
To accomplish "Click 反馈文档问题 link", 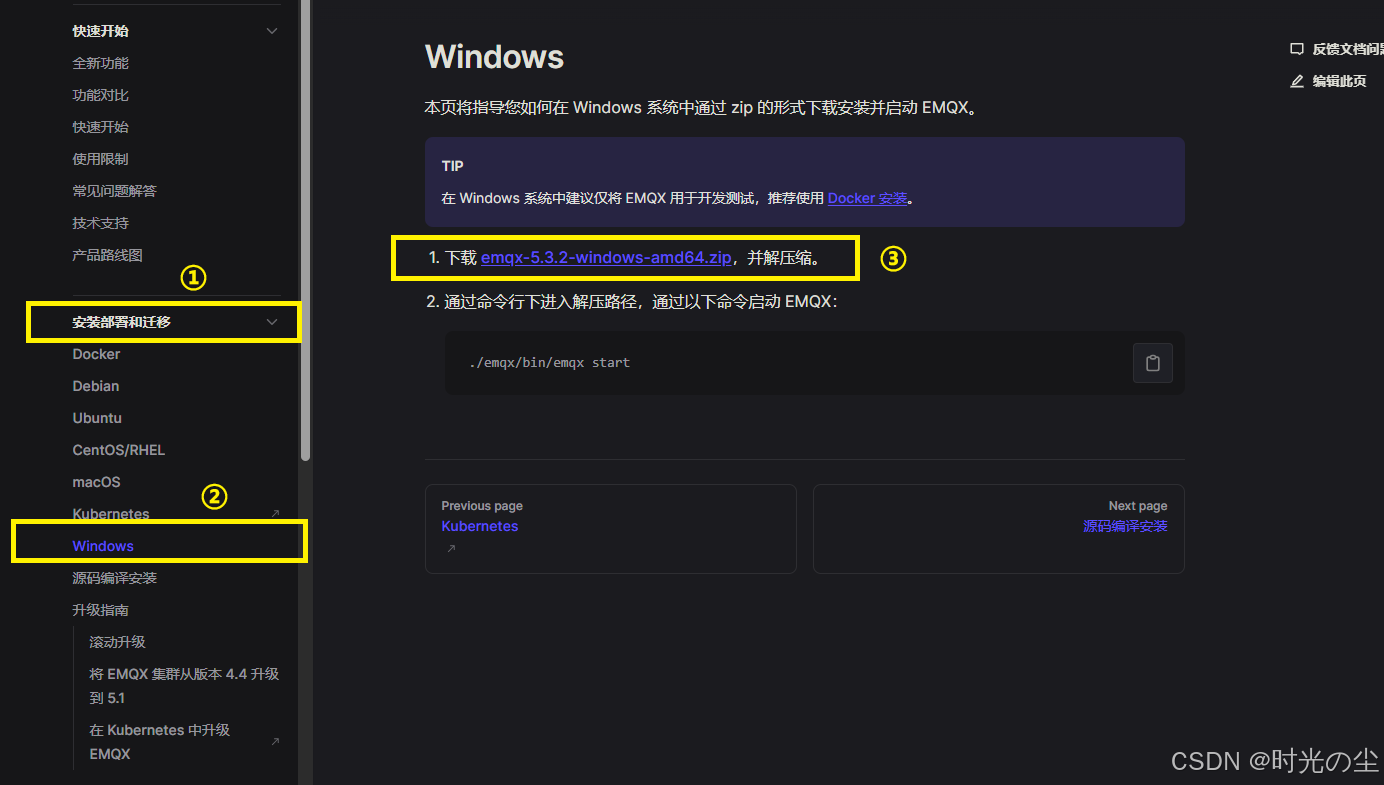I will click(1348, 49).
